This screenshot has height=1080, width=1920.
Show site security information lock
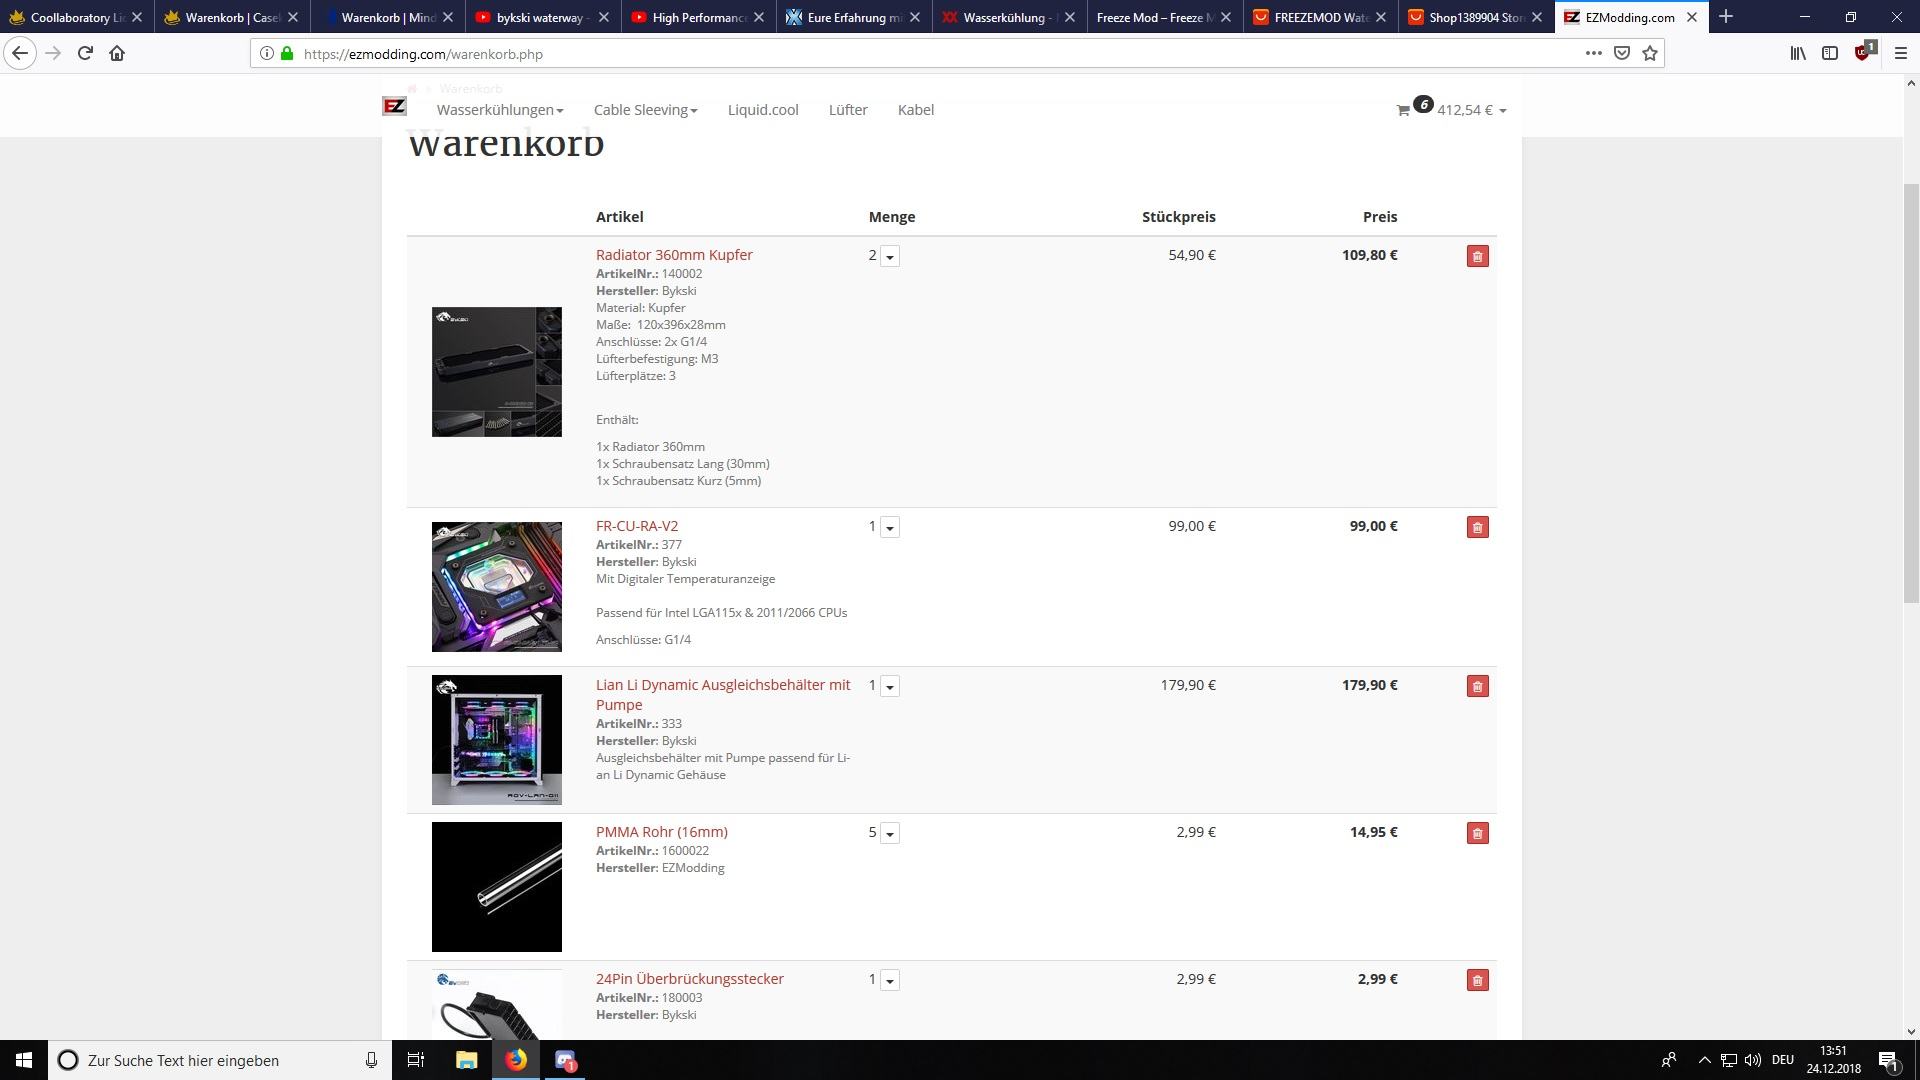287,53
